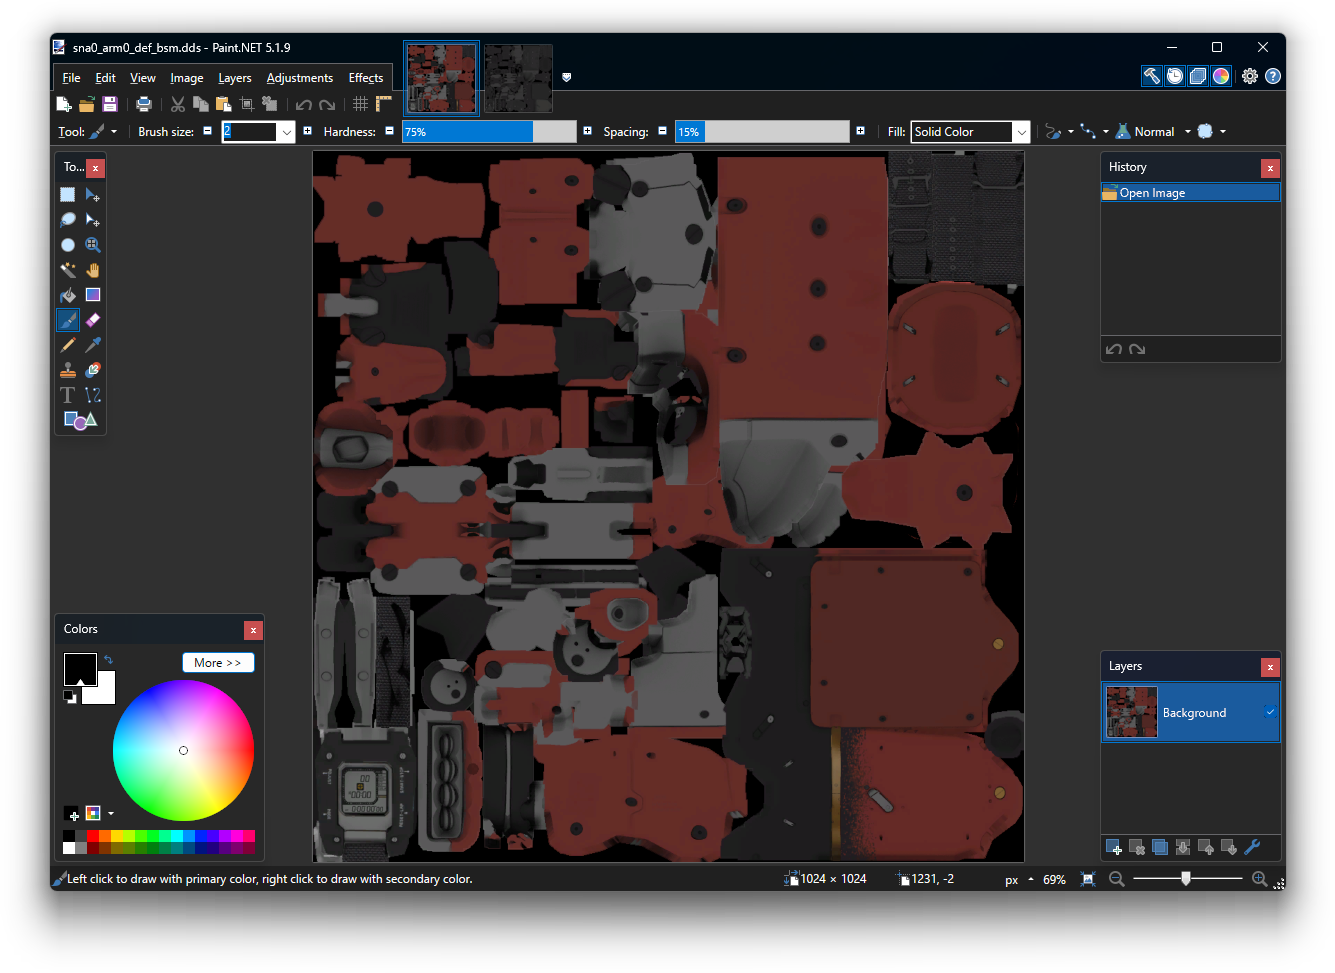Select the Text tool

point(68,395)
